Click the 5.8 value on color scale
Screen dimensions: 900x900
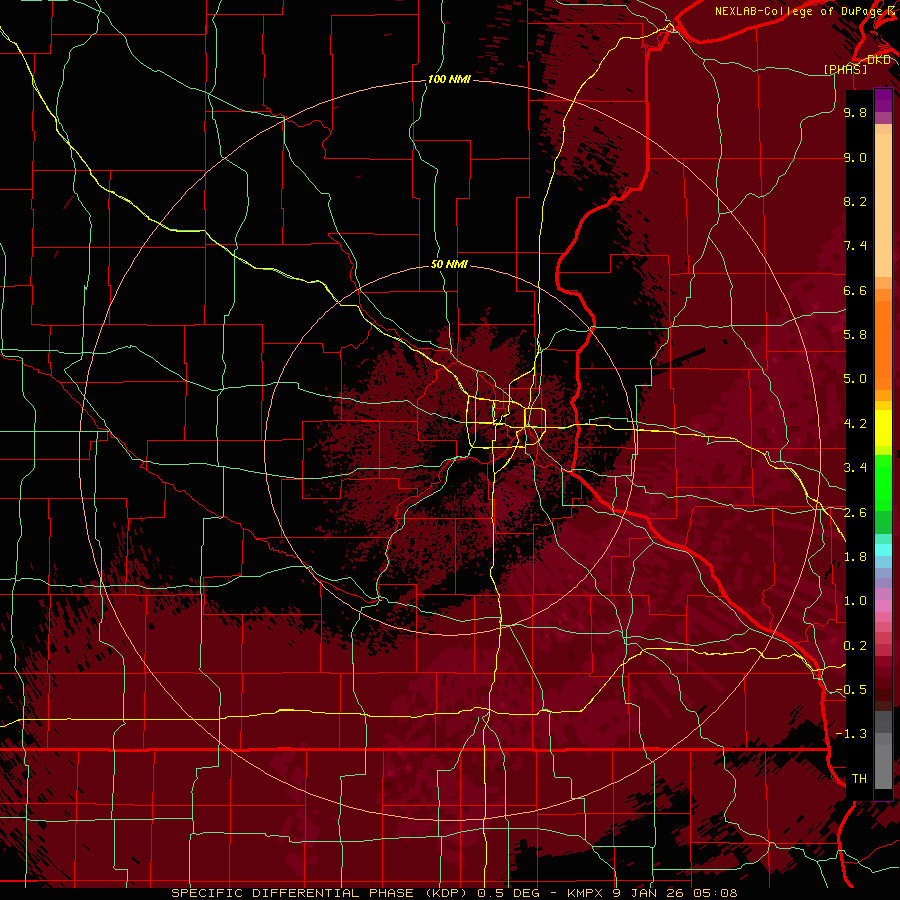(855, 335)
